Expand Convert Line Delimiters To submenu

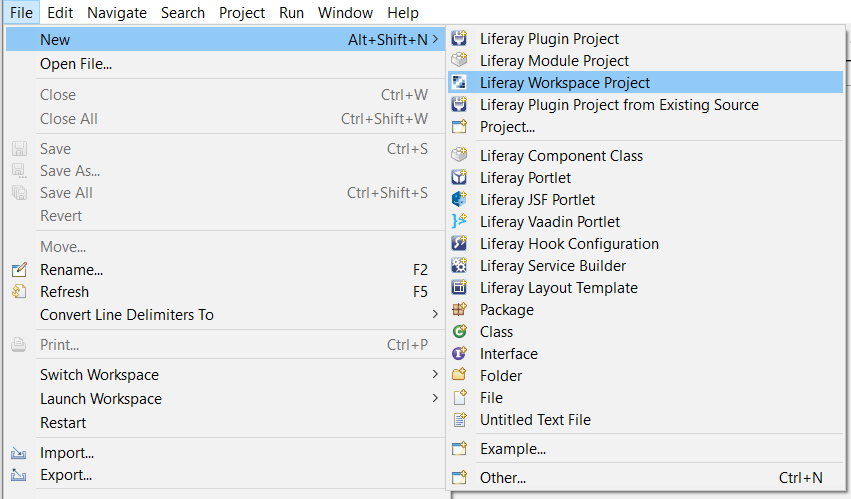point(435,314)
